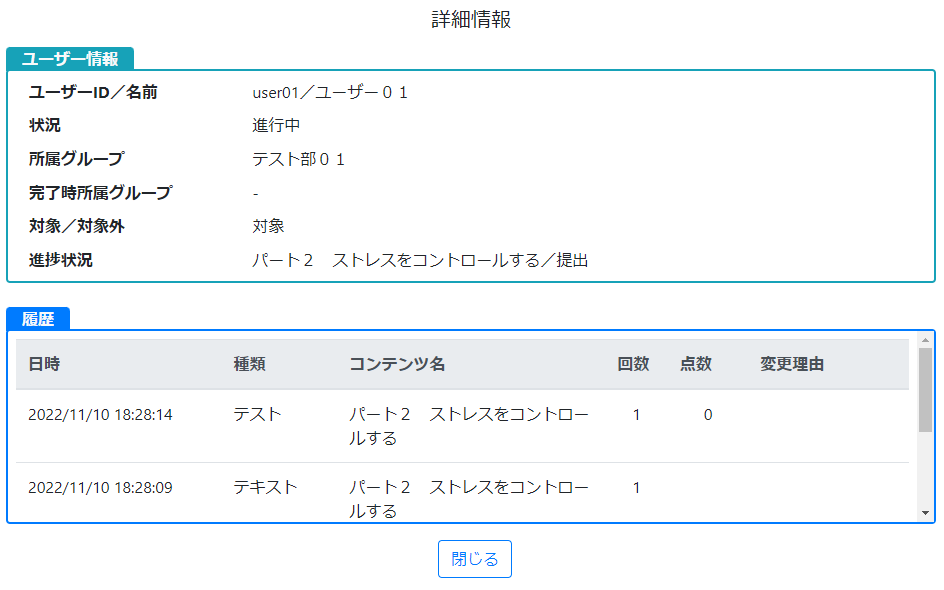
Task: Click the 閉じる button
Action: [x=474, y=559]
